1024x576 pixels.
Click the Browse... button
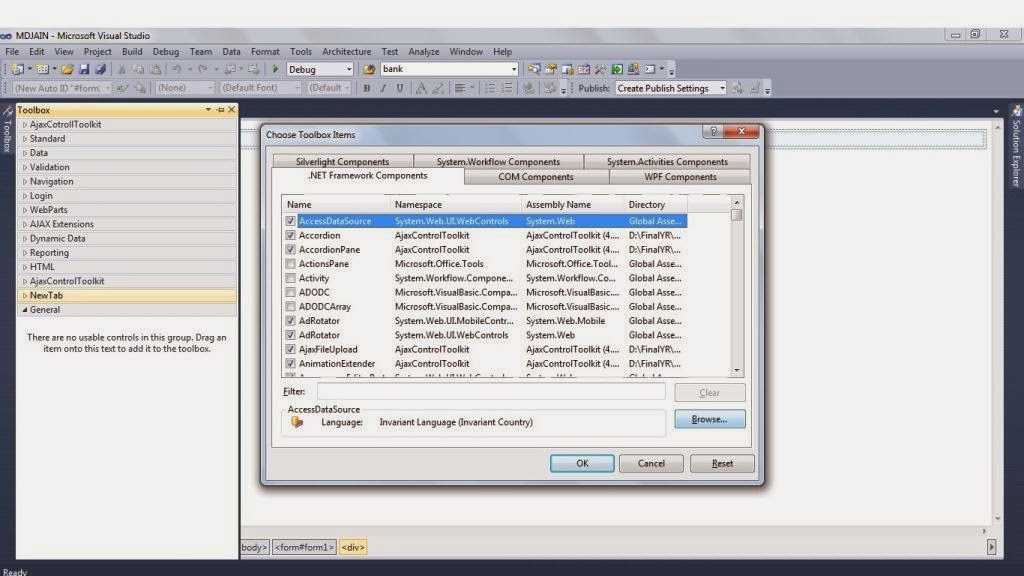[x=710, y=419]
